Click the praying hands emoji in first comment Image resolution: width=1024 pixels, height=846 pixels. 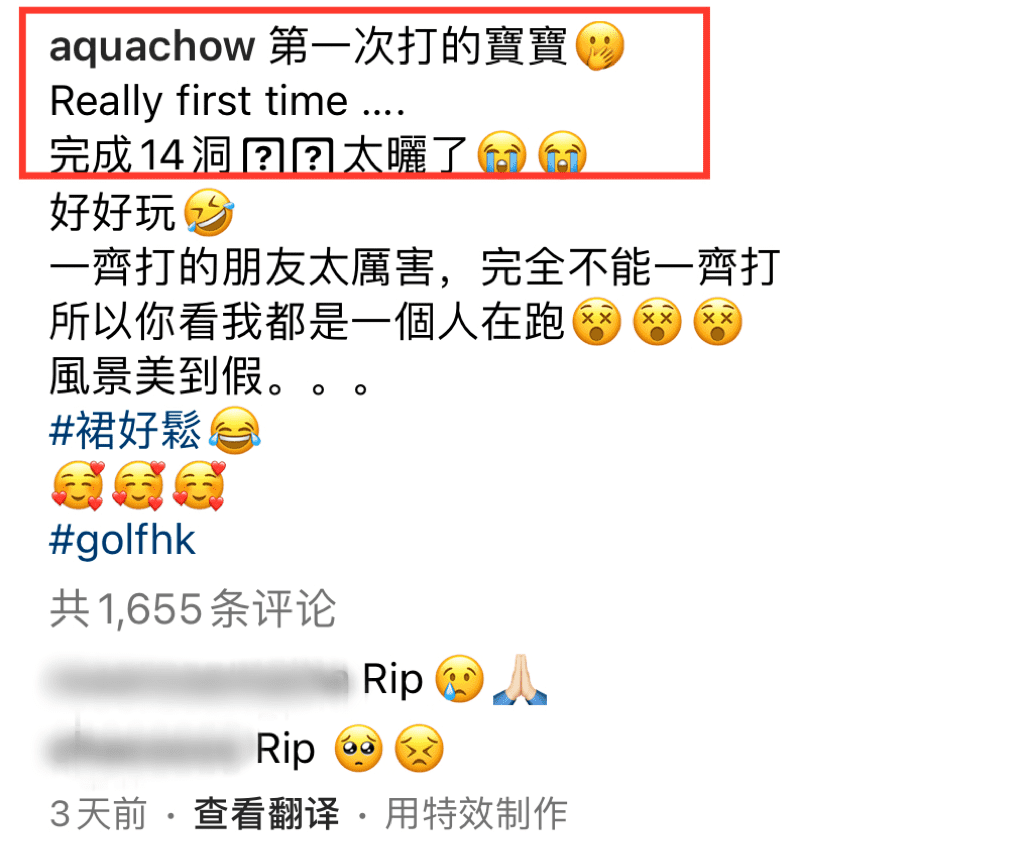click(x=520, y=679)
